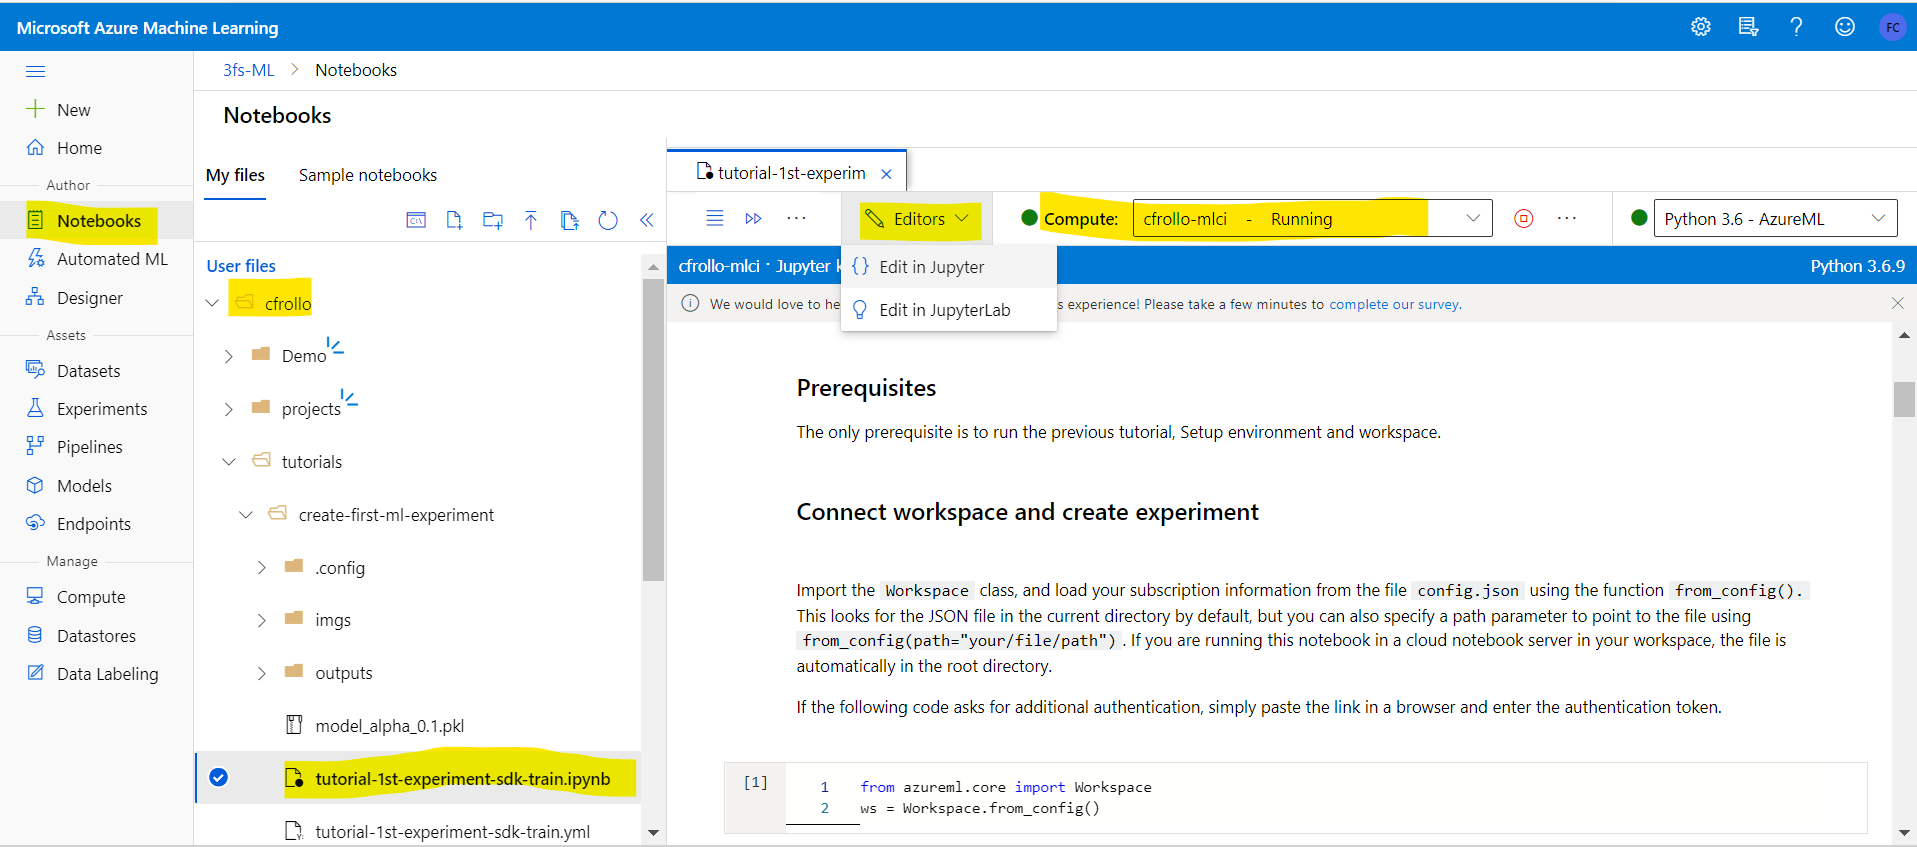The height and width of the screenshot is (847, 1917).
Task: Uncheck the selected tutorial notebook checkbox
Action: pyautogui.click(x=219, y=777)
